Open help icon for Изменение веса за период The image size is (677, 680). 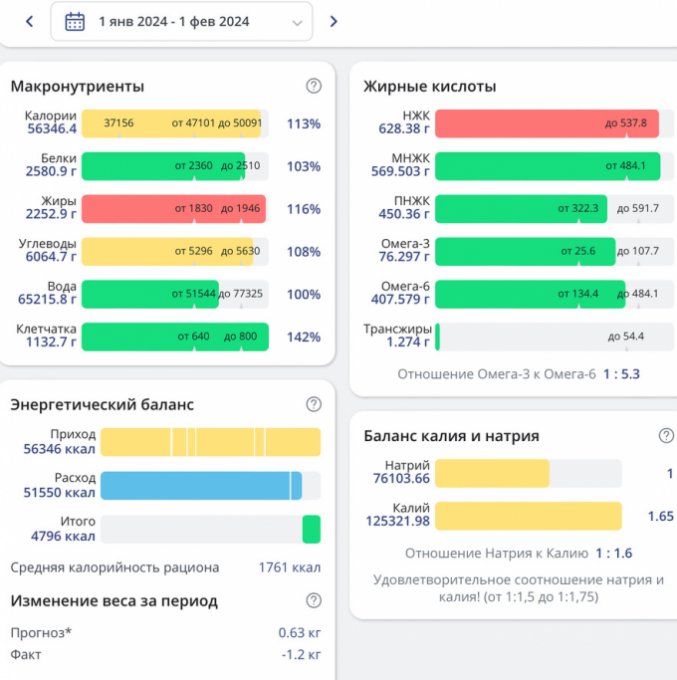[314, 600]
